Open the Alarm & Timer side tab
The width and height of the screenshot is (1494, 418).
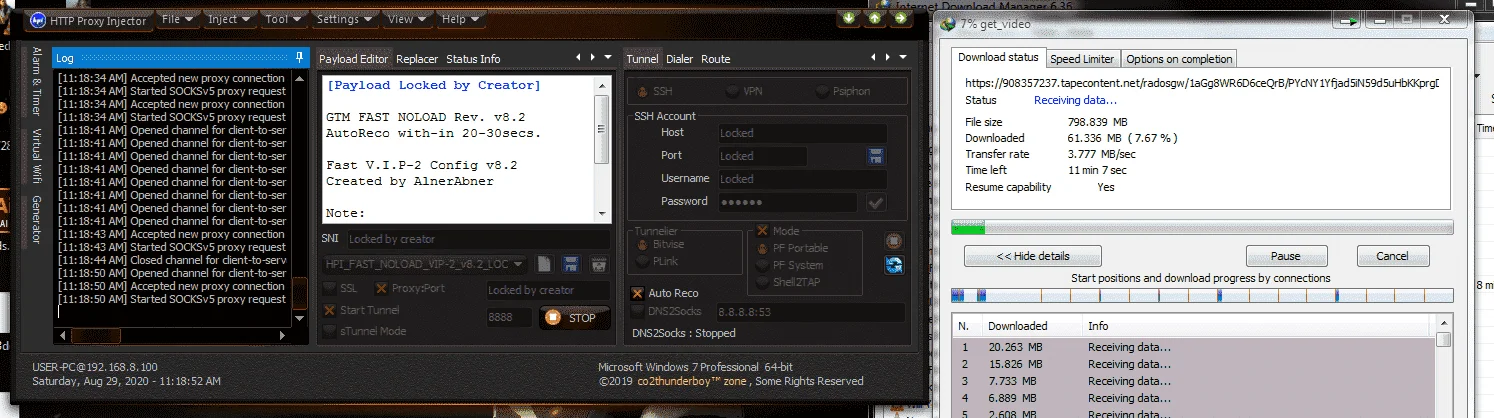pyautogui.click(x=37, y=82)
